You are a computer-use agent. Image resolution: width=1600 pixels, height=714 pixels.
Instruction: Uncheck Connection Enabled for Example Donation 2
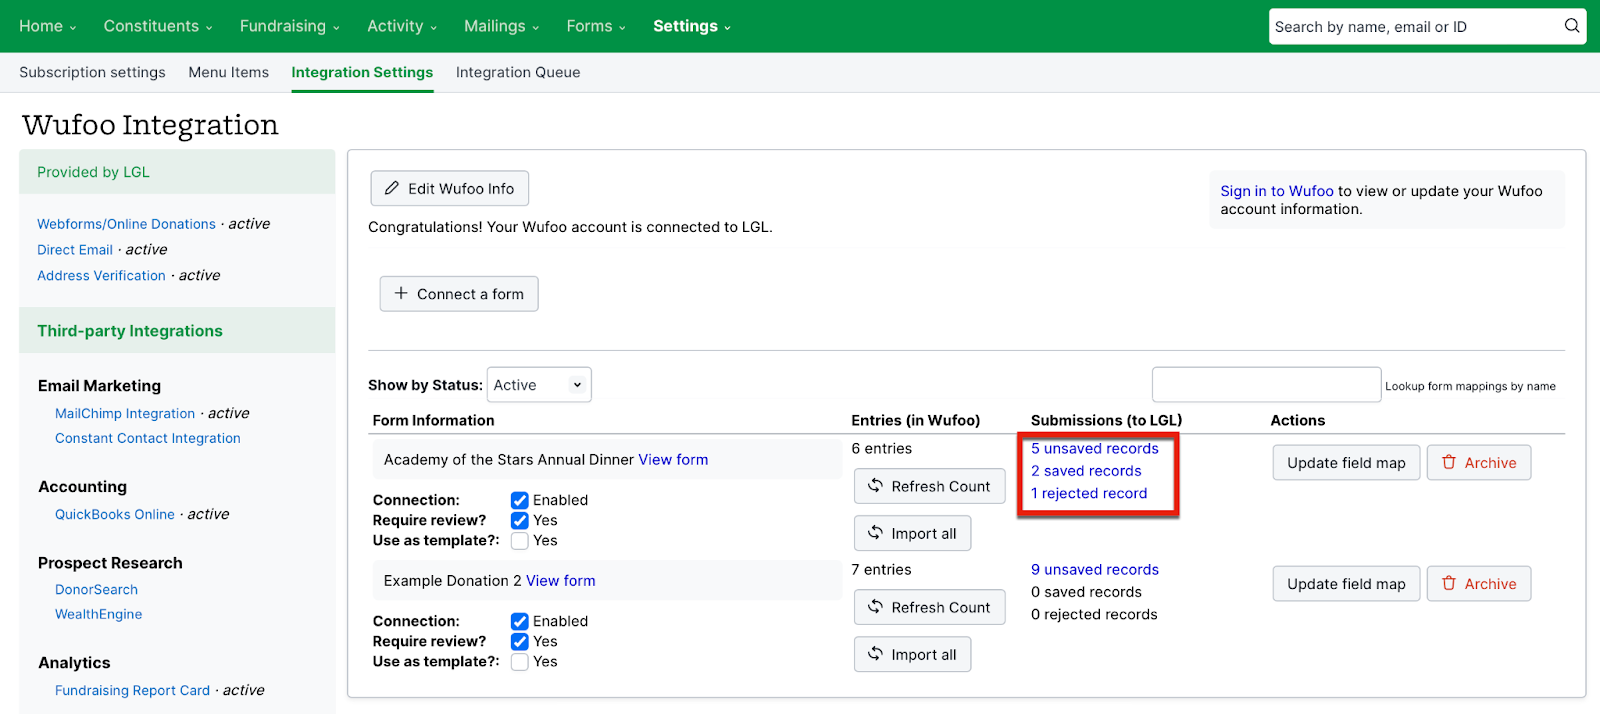tap(520, 621)
